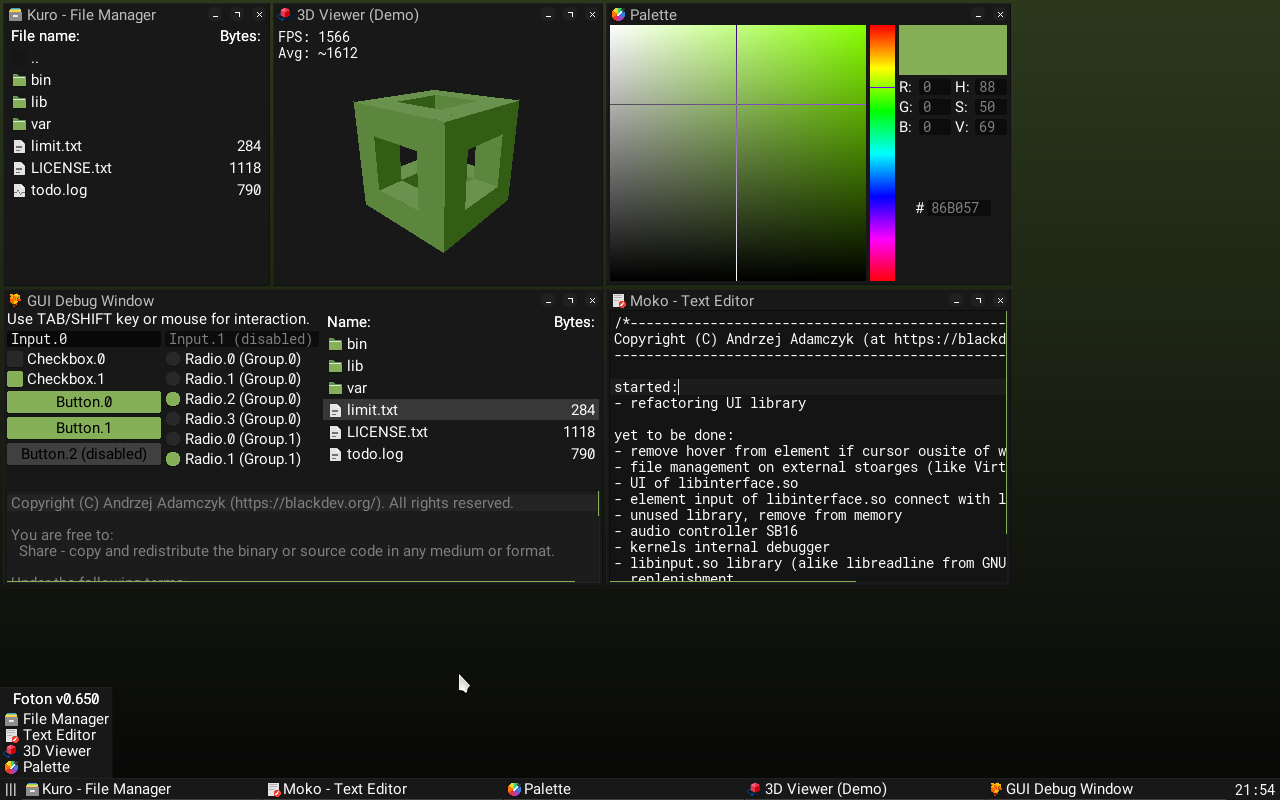This screenshot has width=1280, height=800.
Task: Click the clock showing 21:54
Action: [x=1255, y=790]
